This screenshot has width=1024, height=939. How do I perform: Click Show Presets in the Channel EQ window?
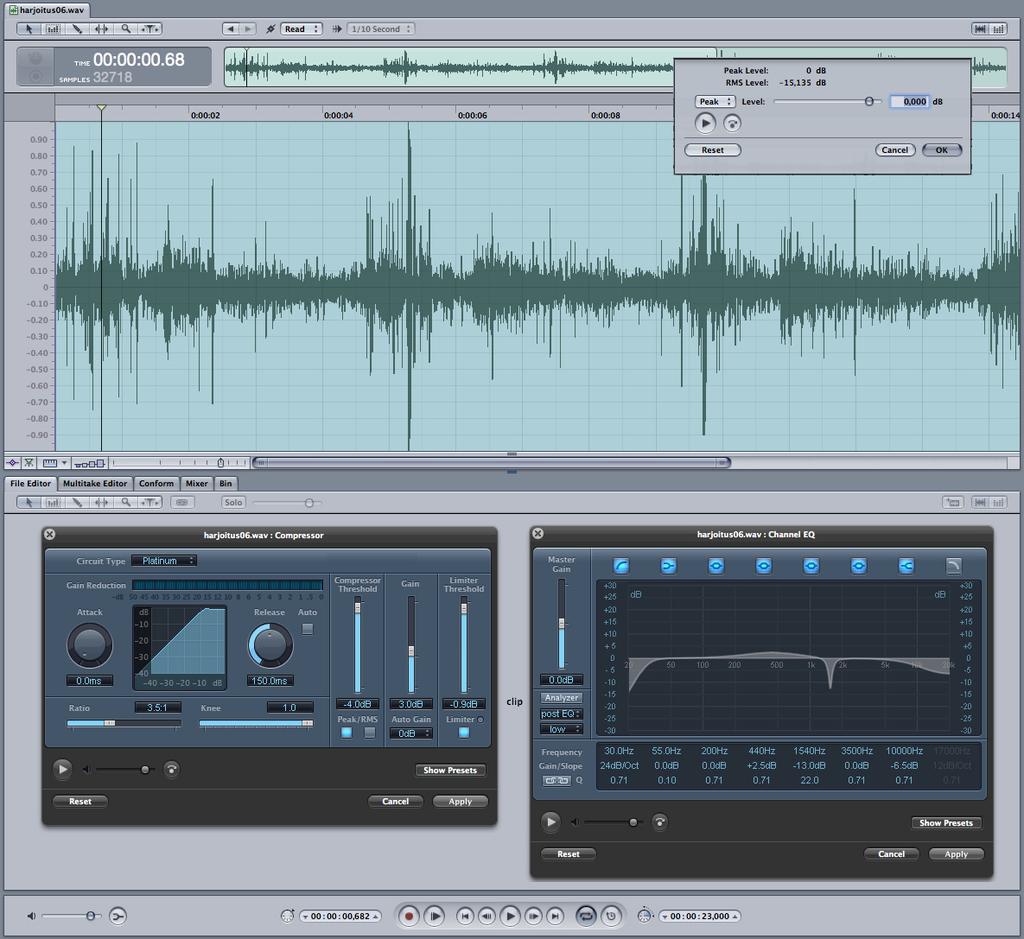946,823
